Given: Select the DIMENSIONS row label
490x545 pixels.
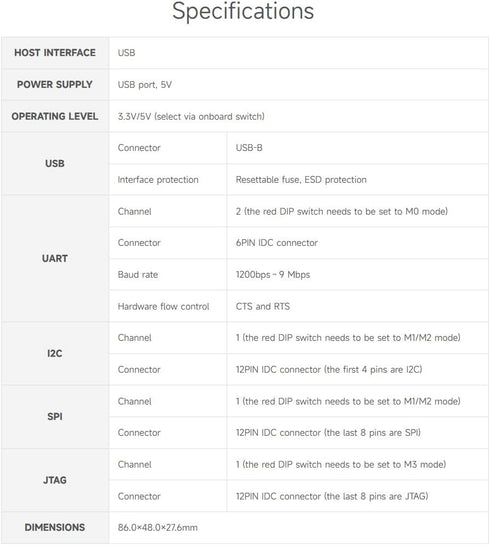Looking at the screenshot, I should (55, 527).
